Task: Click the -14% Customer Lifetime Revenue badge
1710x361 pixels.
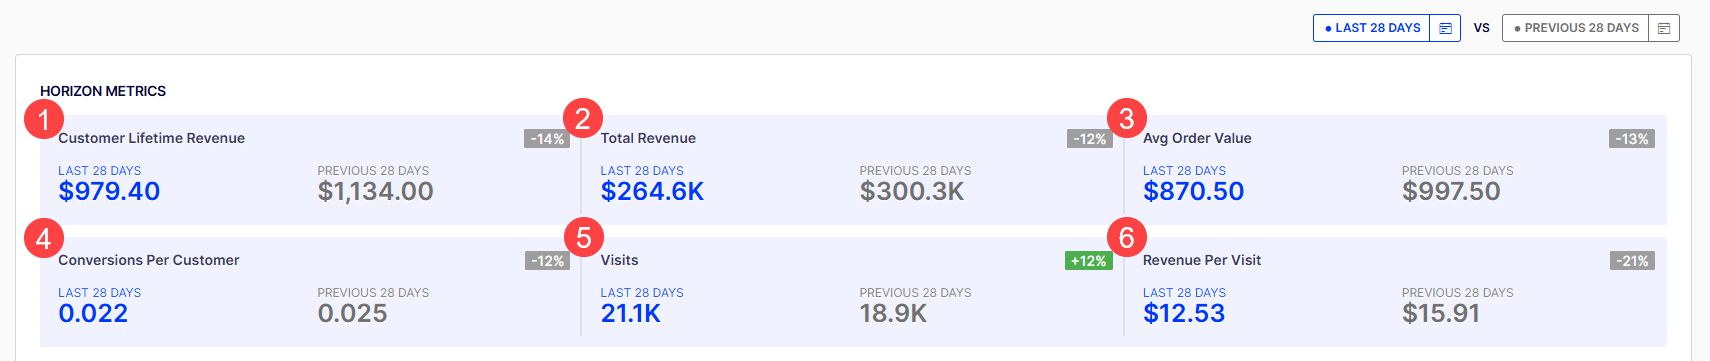Action: [547, 139]
